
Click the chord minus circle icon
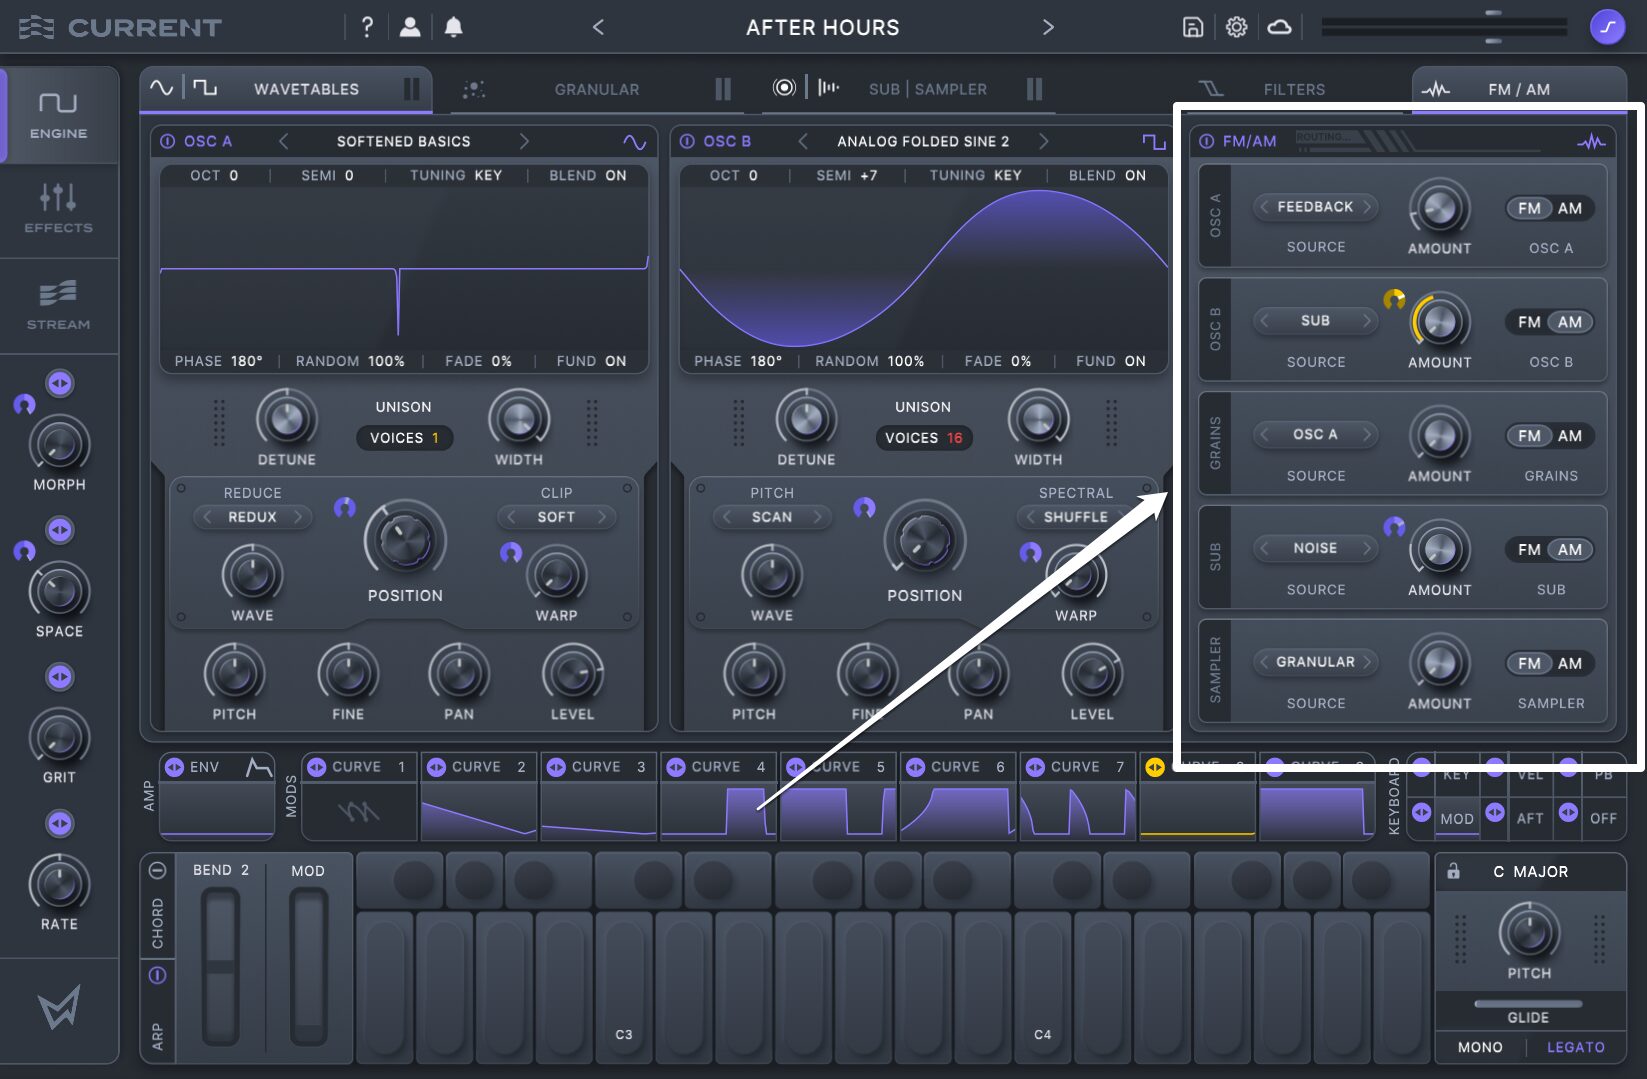(157, 870)
